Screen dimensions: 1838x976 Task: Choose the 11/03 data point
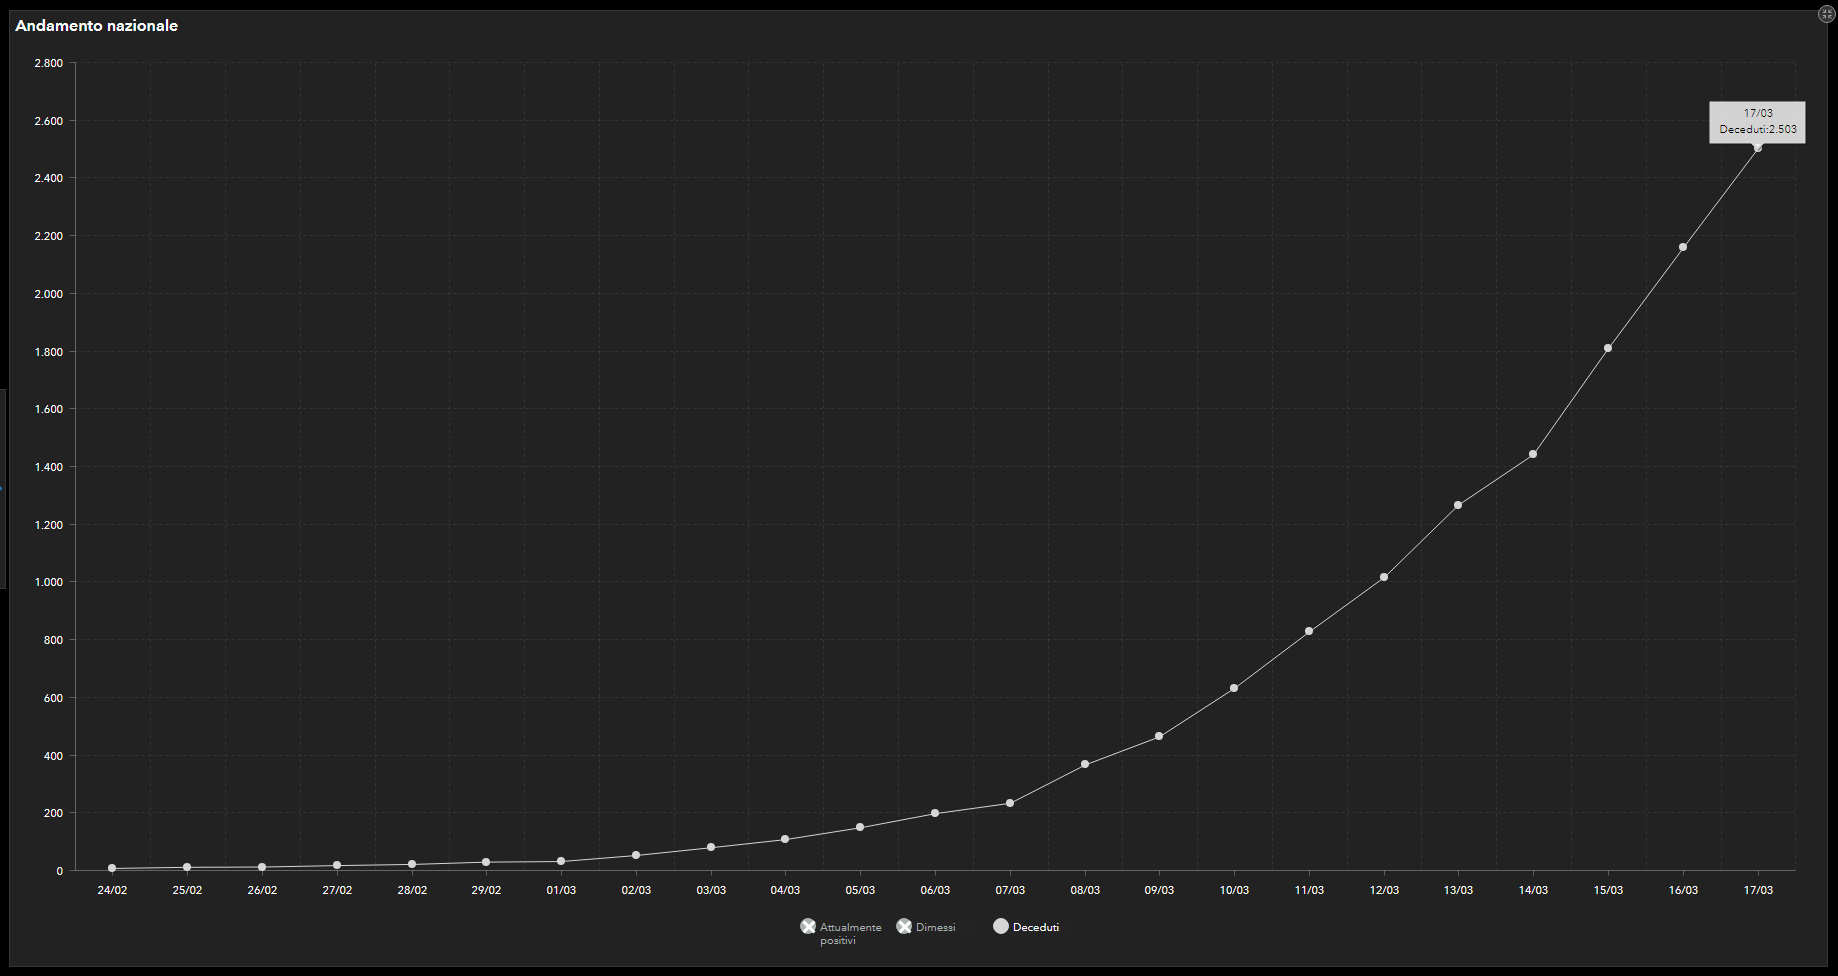point(1309,631)
